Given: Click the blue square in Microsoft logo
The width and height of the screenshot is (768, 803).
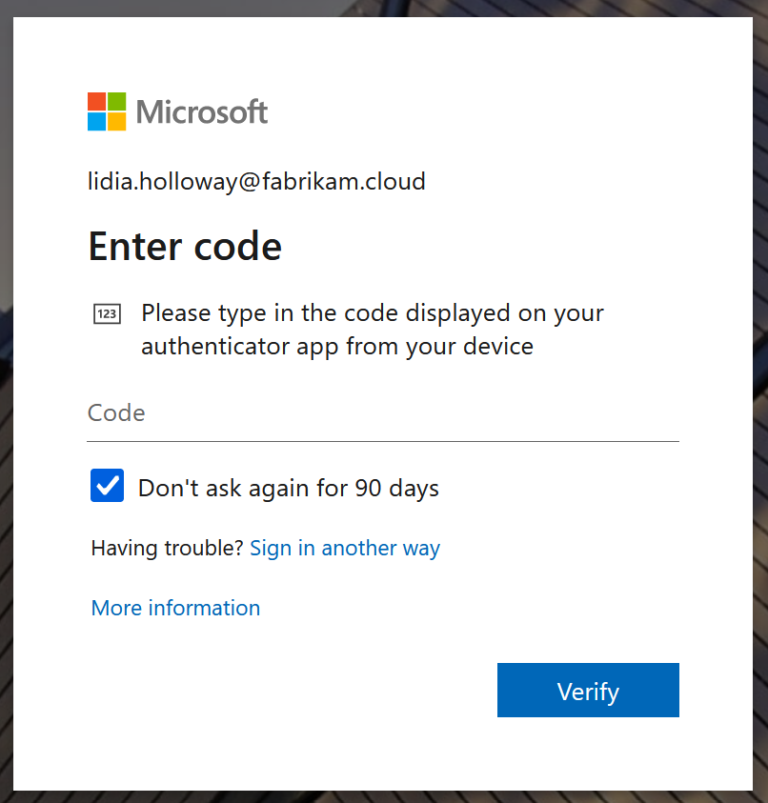Looking at the screenshot, I should click(97, 122).
